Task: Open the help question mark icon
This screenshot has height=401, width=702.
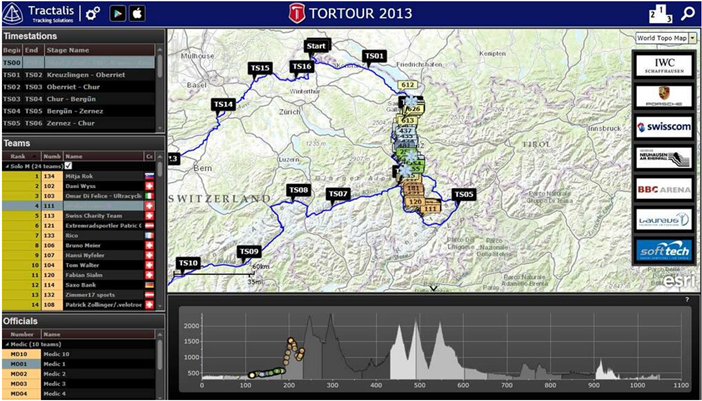Action: click(x=687, y=300)
